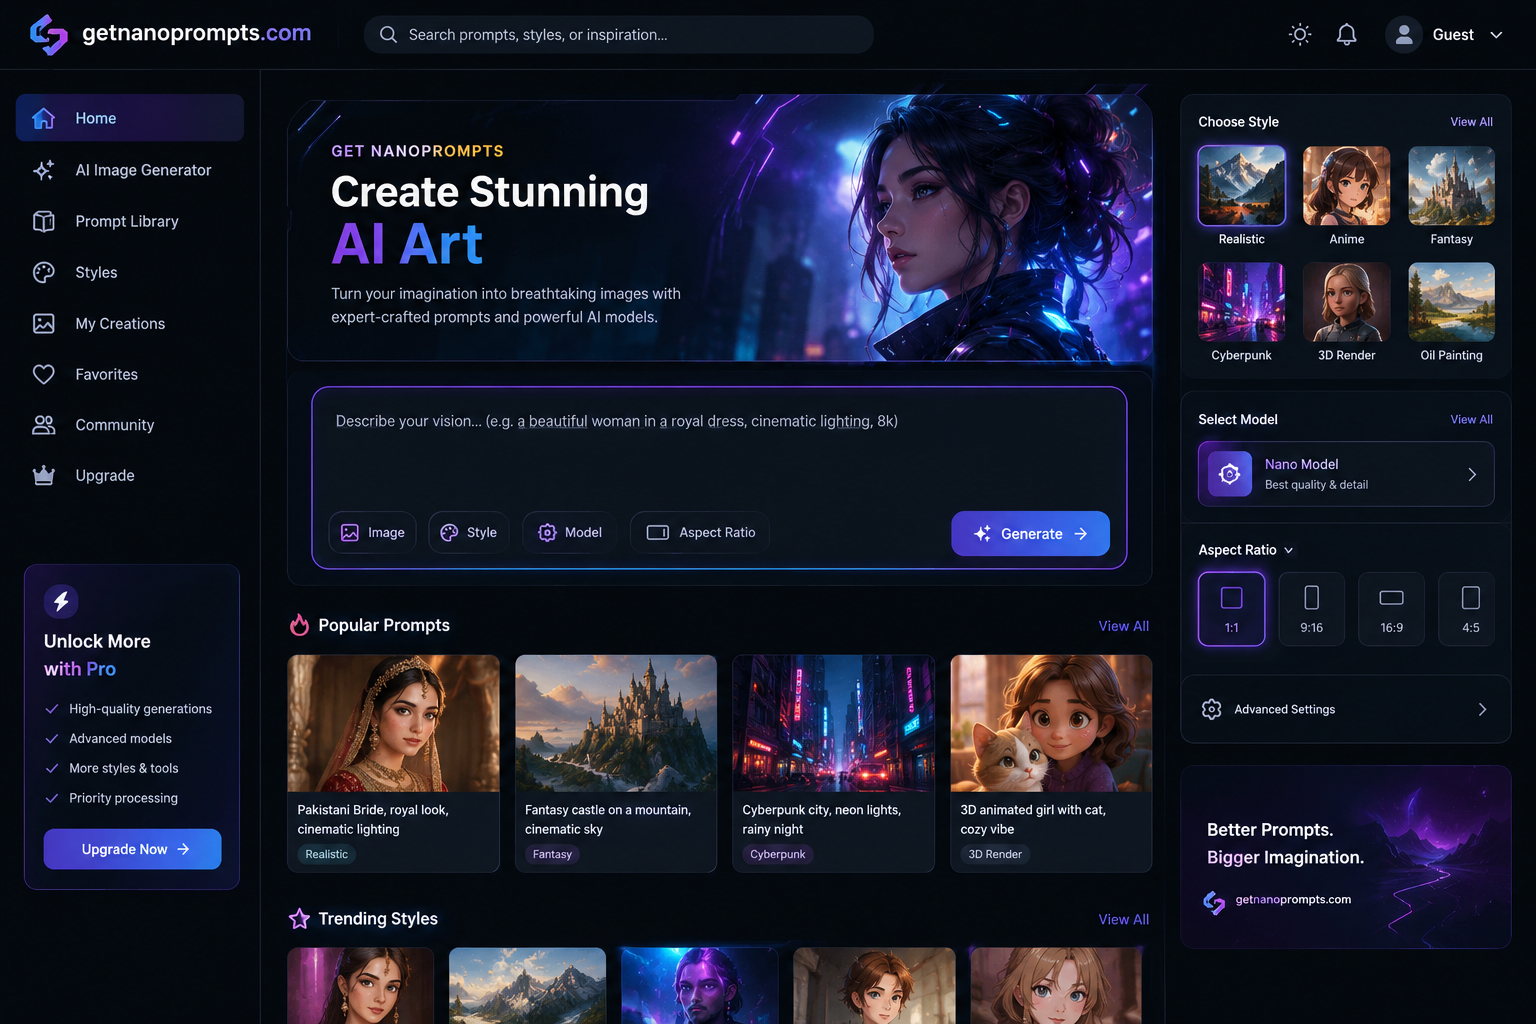This screenshot has height=1024, width=1536.
Task: Go to Home in the sidebar
Action: [130, 118]
